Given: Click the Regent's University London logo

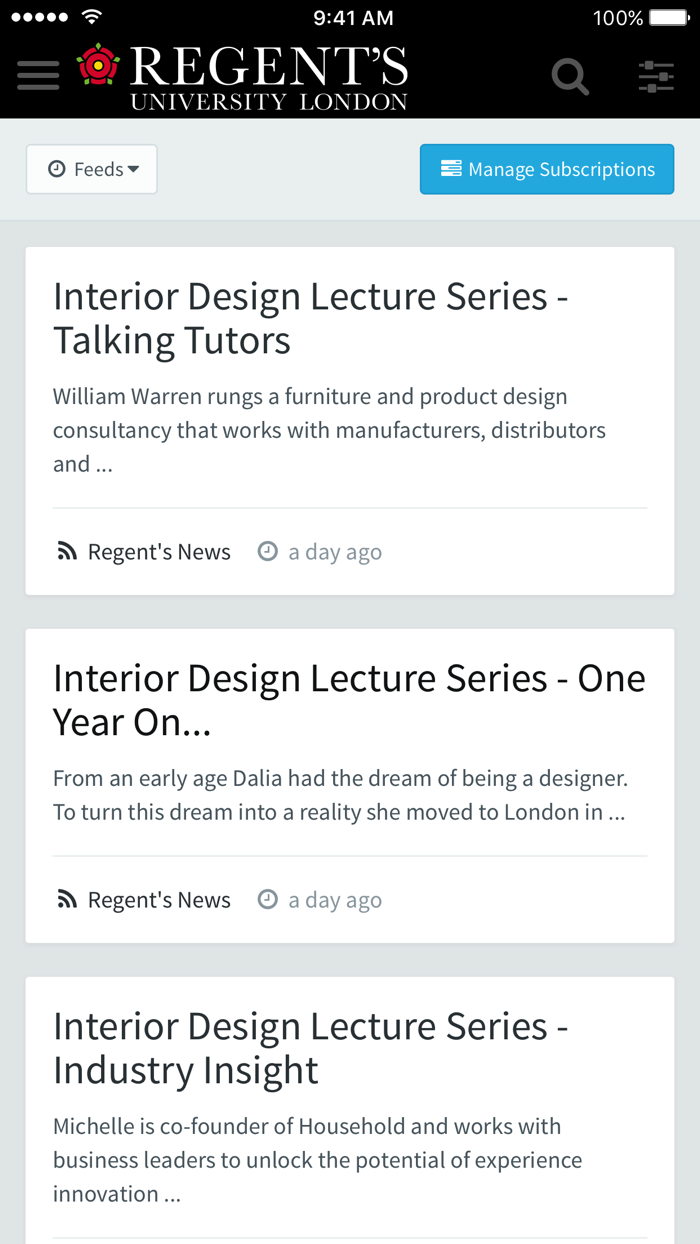Looking at the screenshot, I should 242,76.
